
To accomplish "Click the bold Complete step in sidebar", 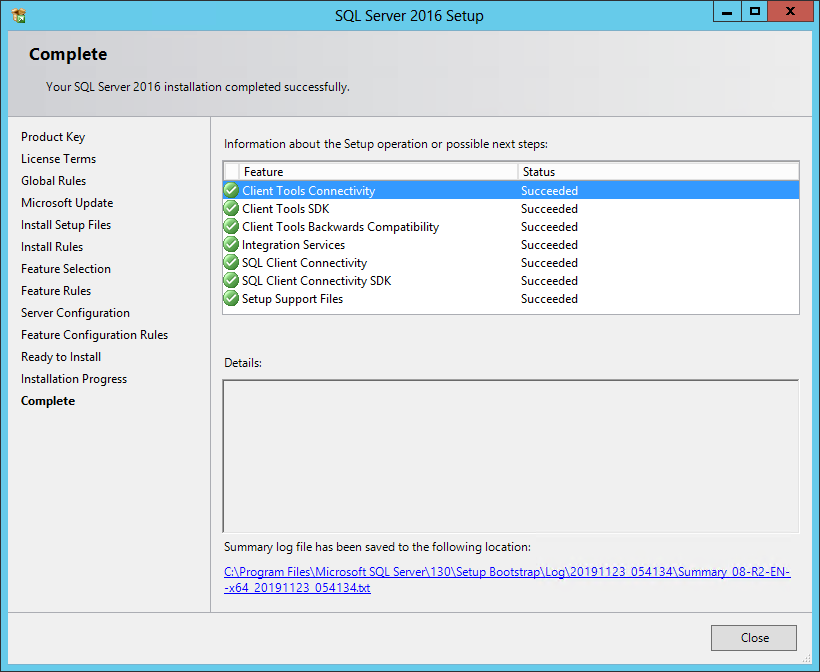I will coord(48,401).
